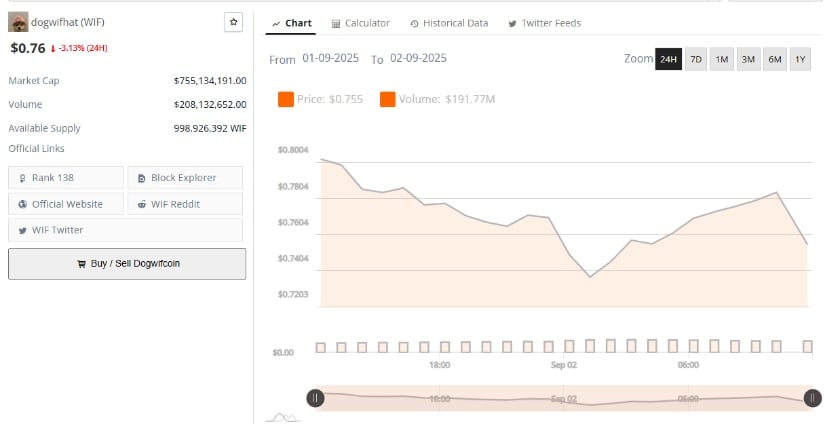Image resolution: width=825 pixels, height=424 pixels.
Task: Click the To date field 02-09-2025
Action: tap(418, 58)
